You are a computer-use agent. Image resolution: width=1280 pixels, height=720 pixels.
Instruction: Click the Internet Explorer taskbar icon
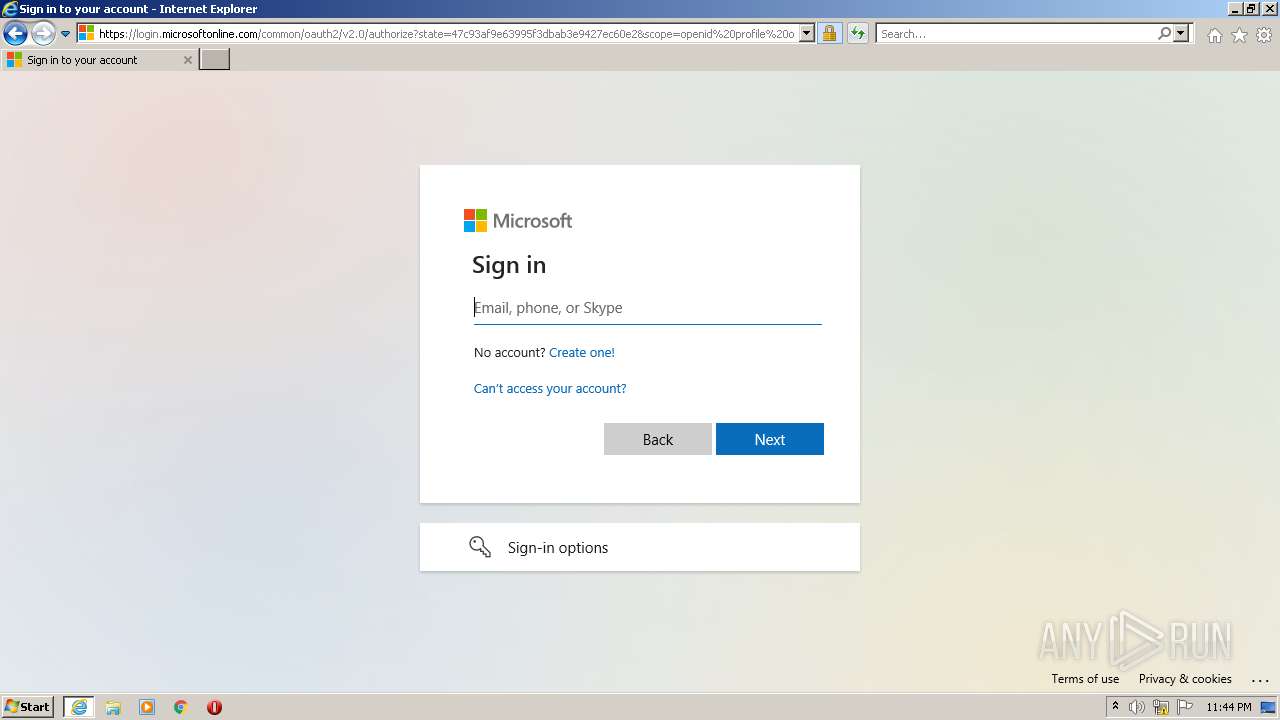(79, 707)
